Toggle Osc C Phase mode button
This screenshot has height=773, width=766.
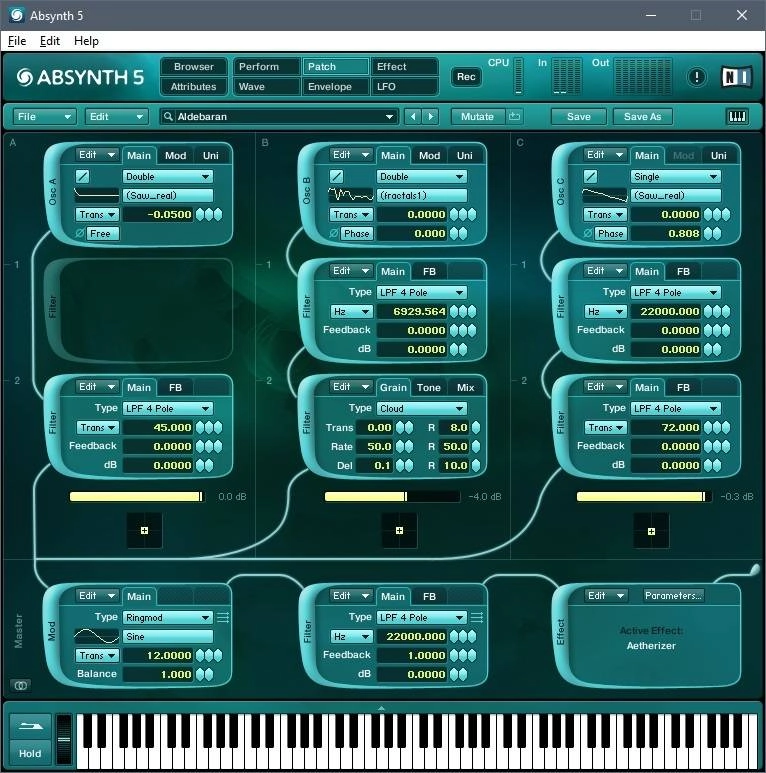tap(610, 234)
